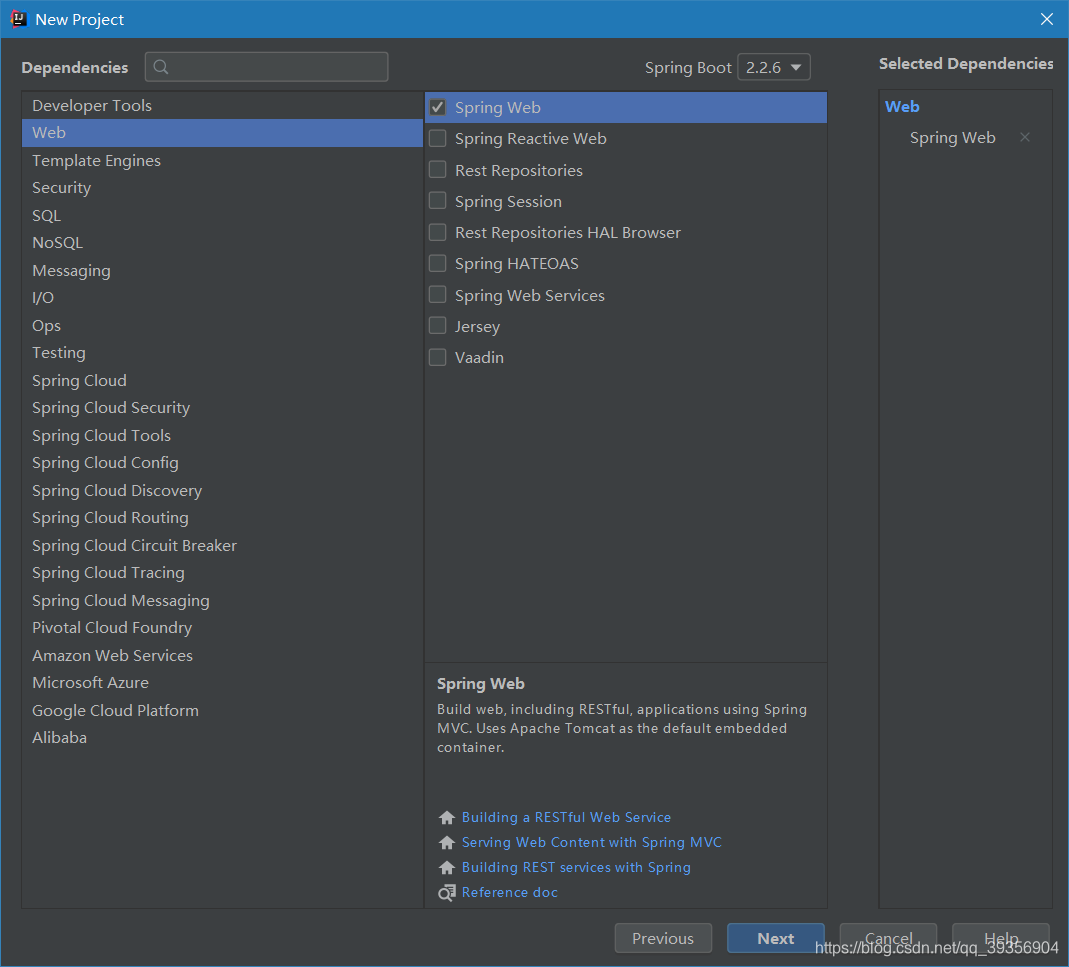The width and height of the screenshot is (1069, 967).
Task: Click the Next button
Action: [x=775, y=938]
